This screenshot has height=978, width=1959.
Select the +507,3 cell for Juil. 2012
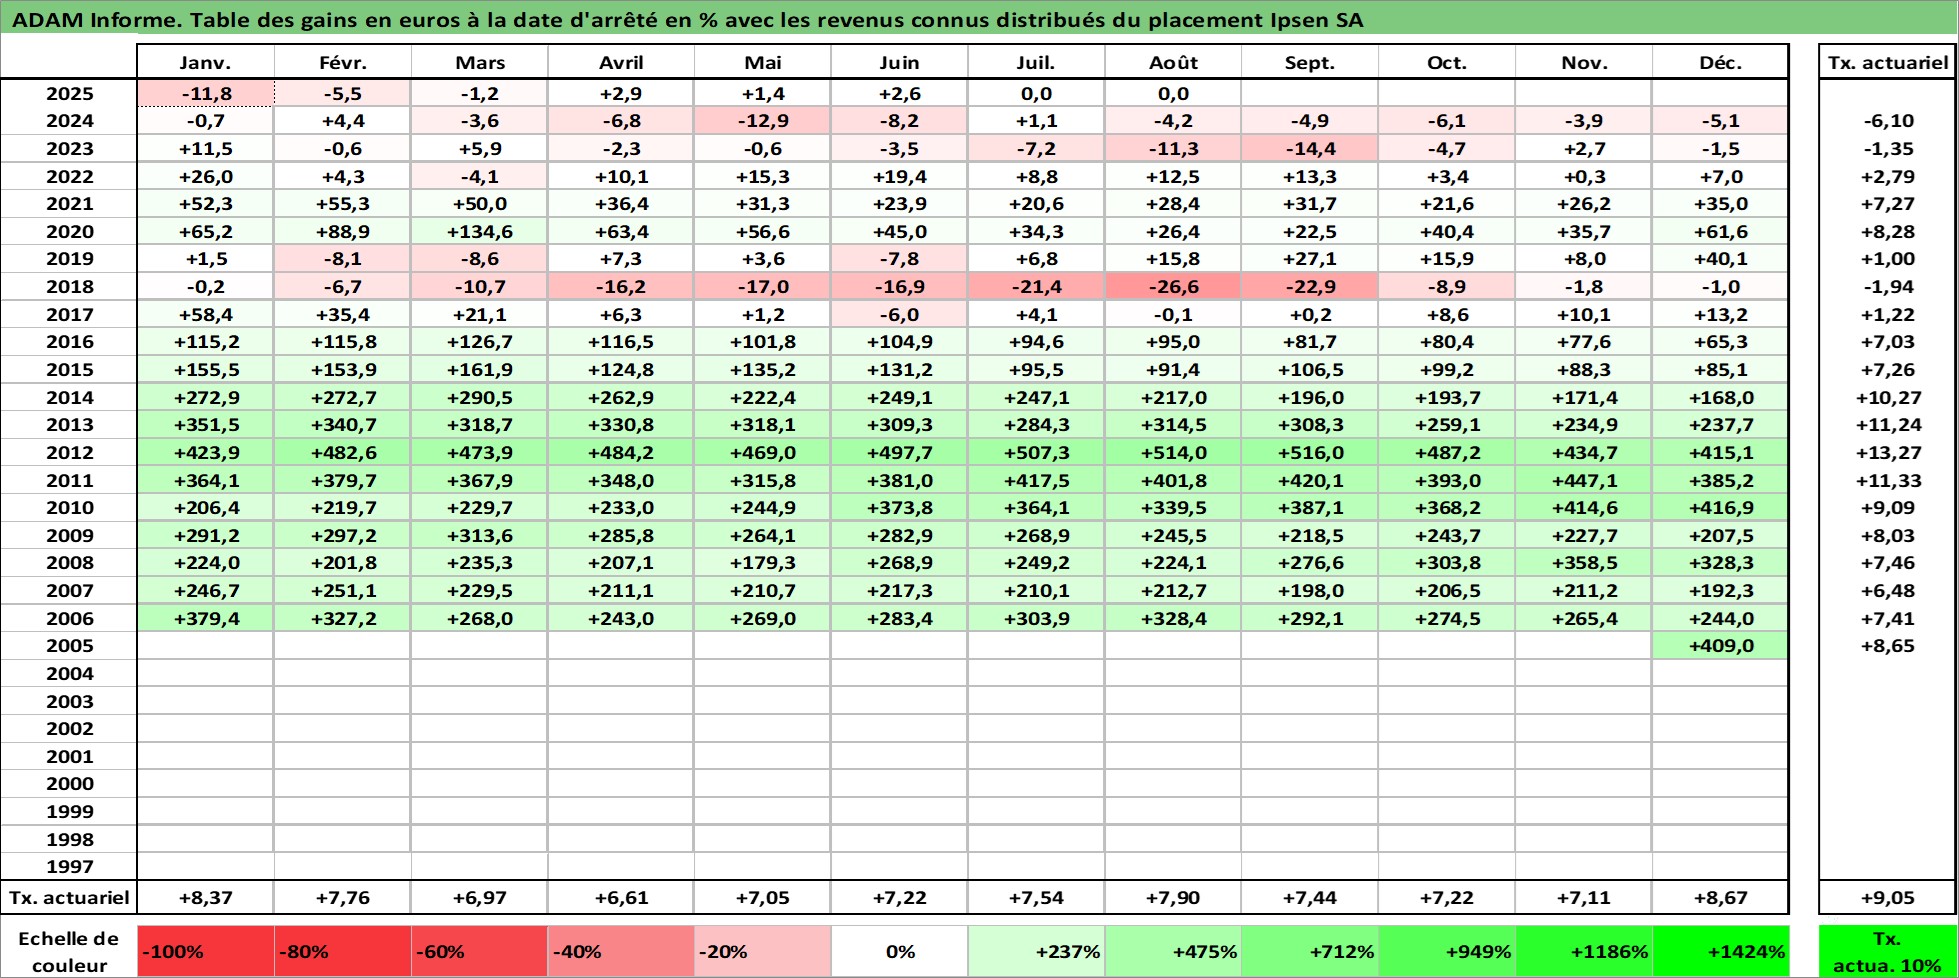coord(1036,452)
